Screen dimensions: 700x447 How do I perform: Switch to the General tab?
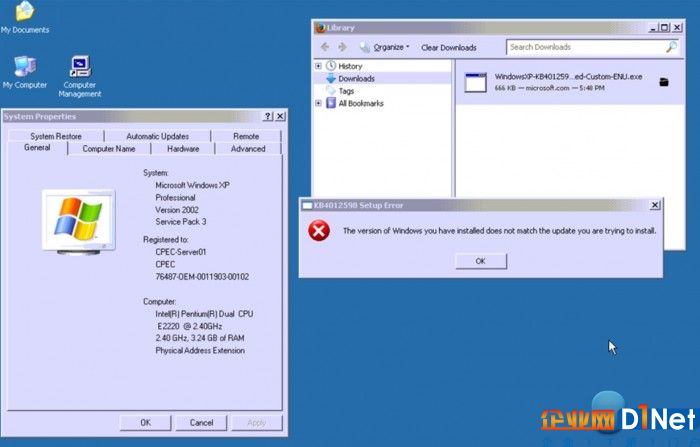(37, 148)
